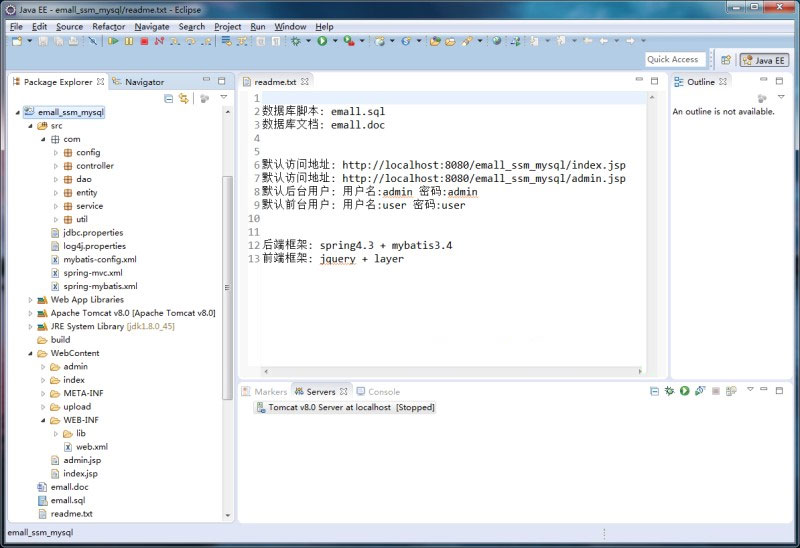This screenshot has width=800, height=548.
Task: Switch to the Java EE perspective
Action: [764, 60]
